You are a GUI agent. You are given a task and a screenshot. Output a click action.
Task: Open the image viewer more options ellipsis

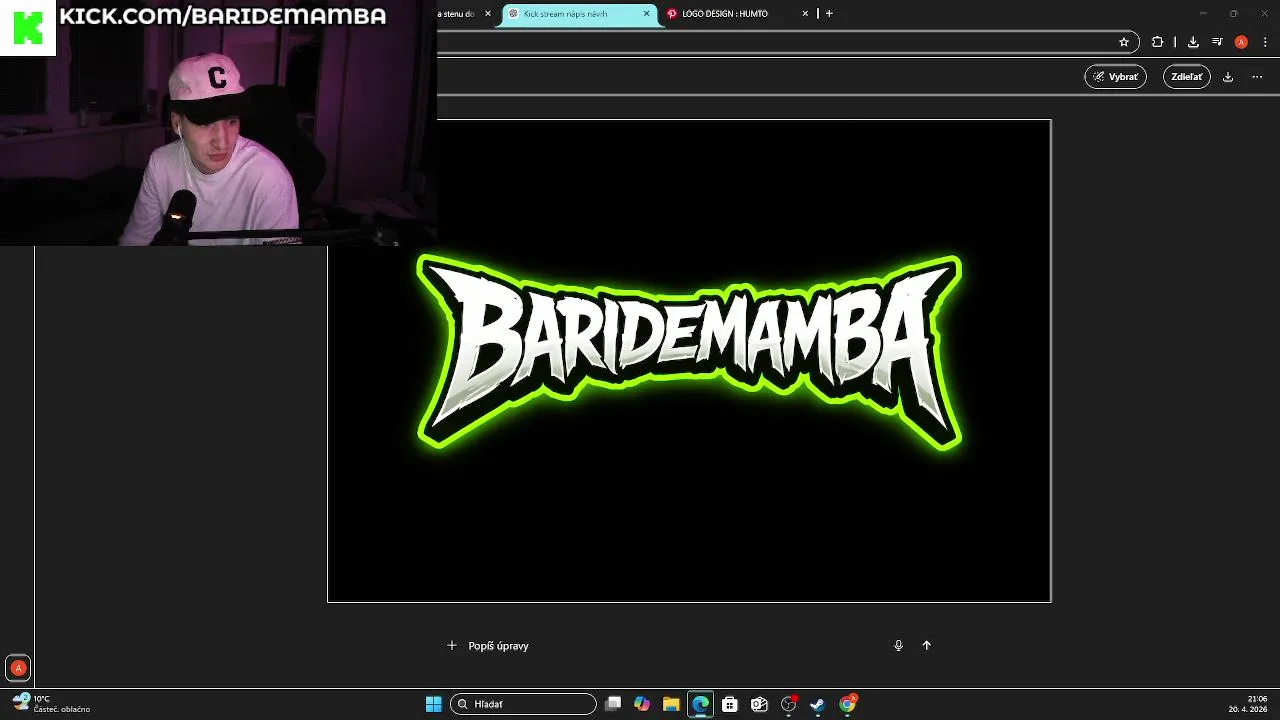pyautogui.click(x=1257, y=77)
